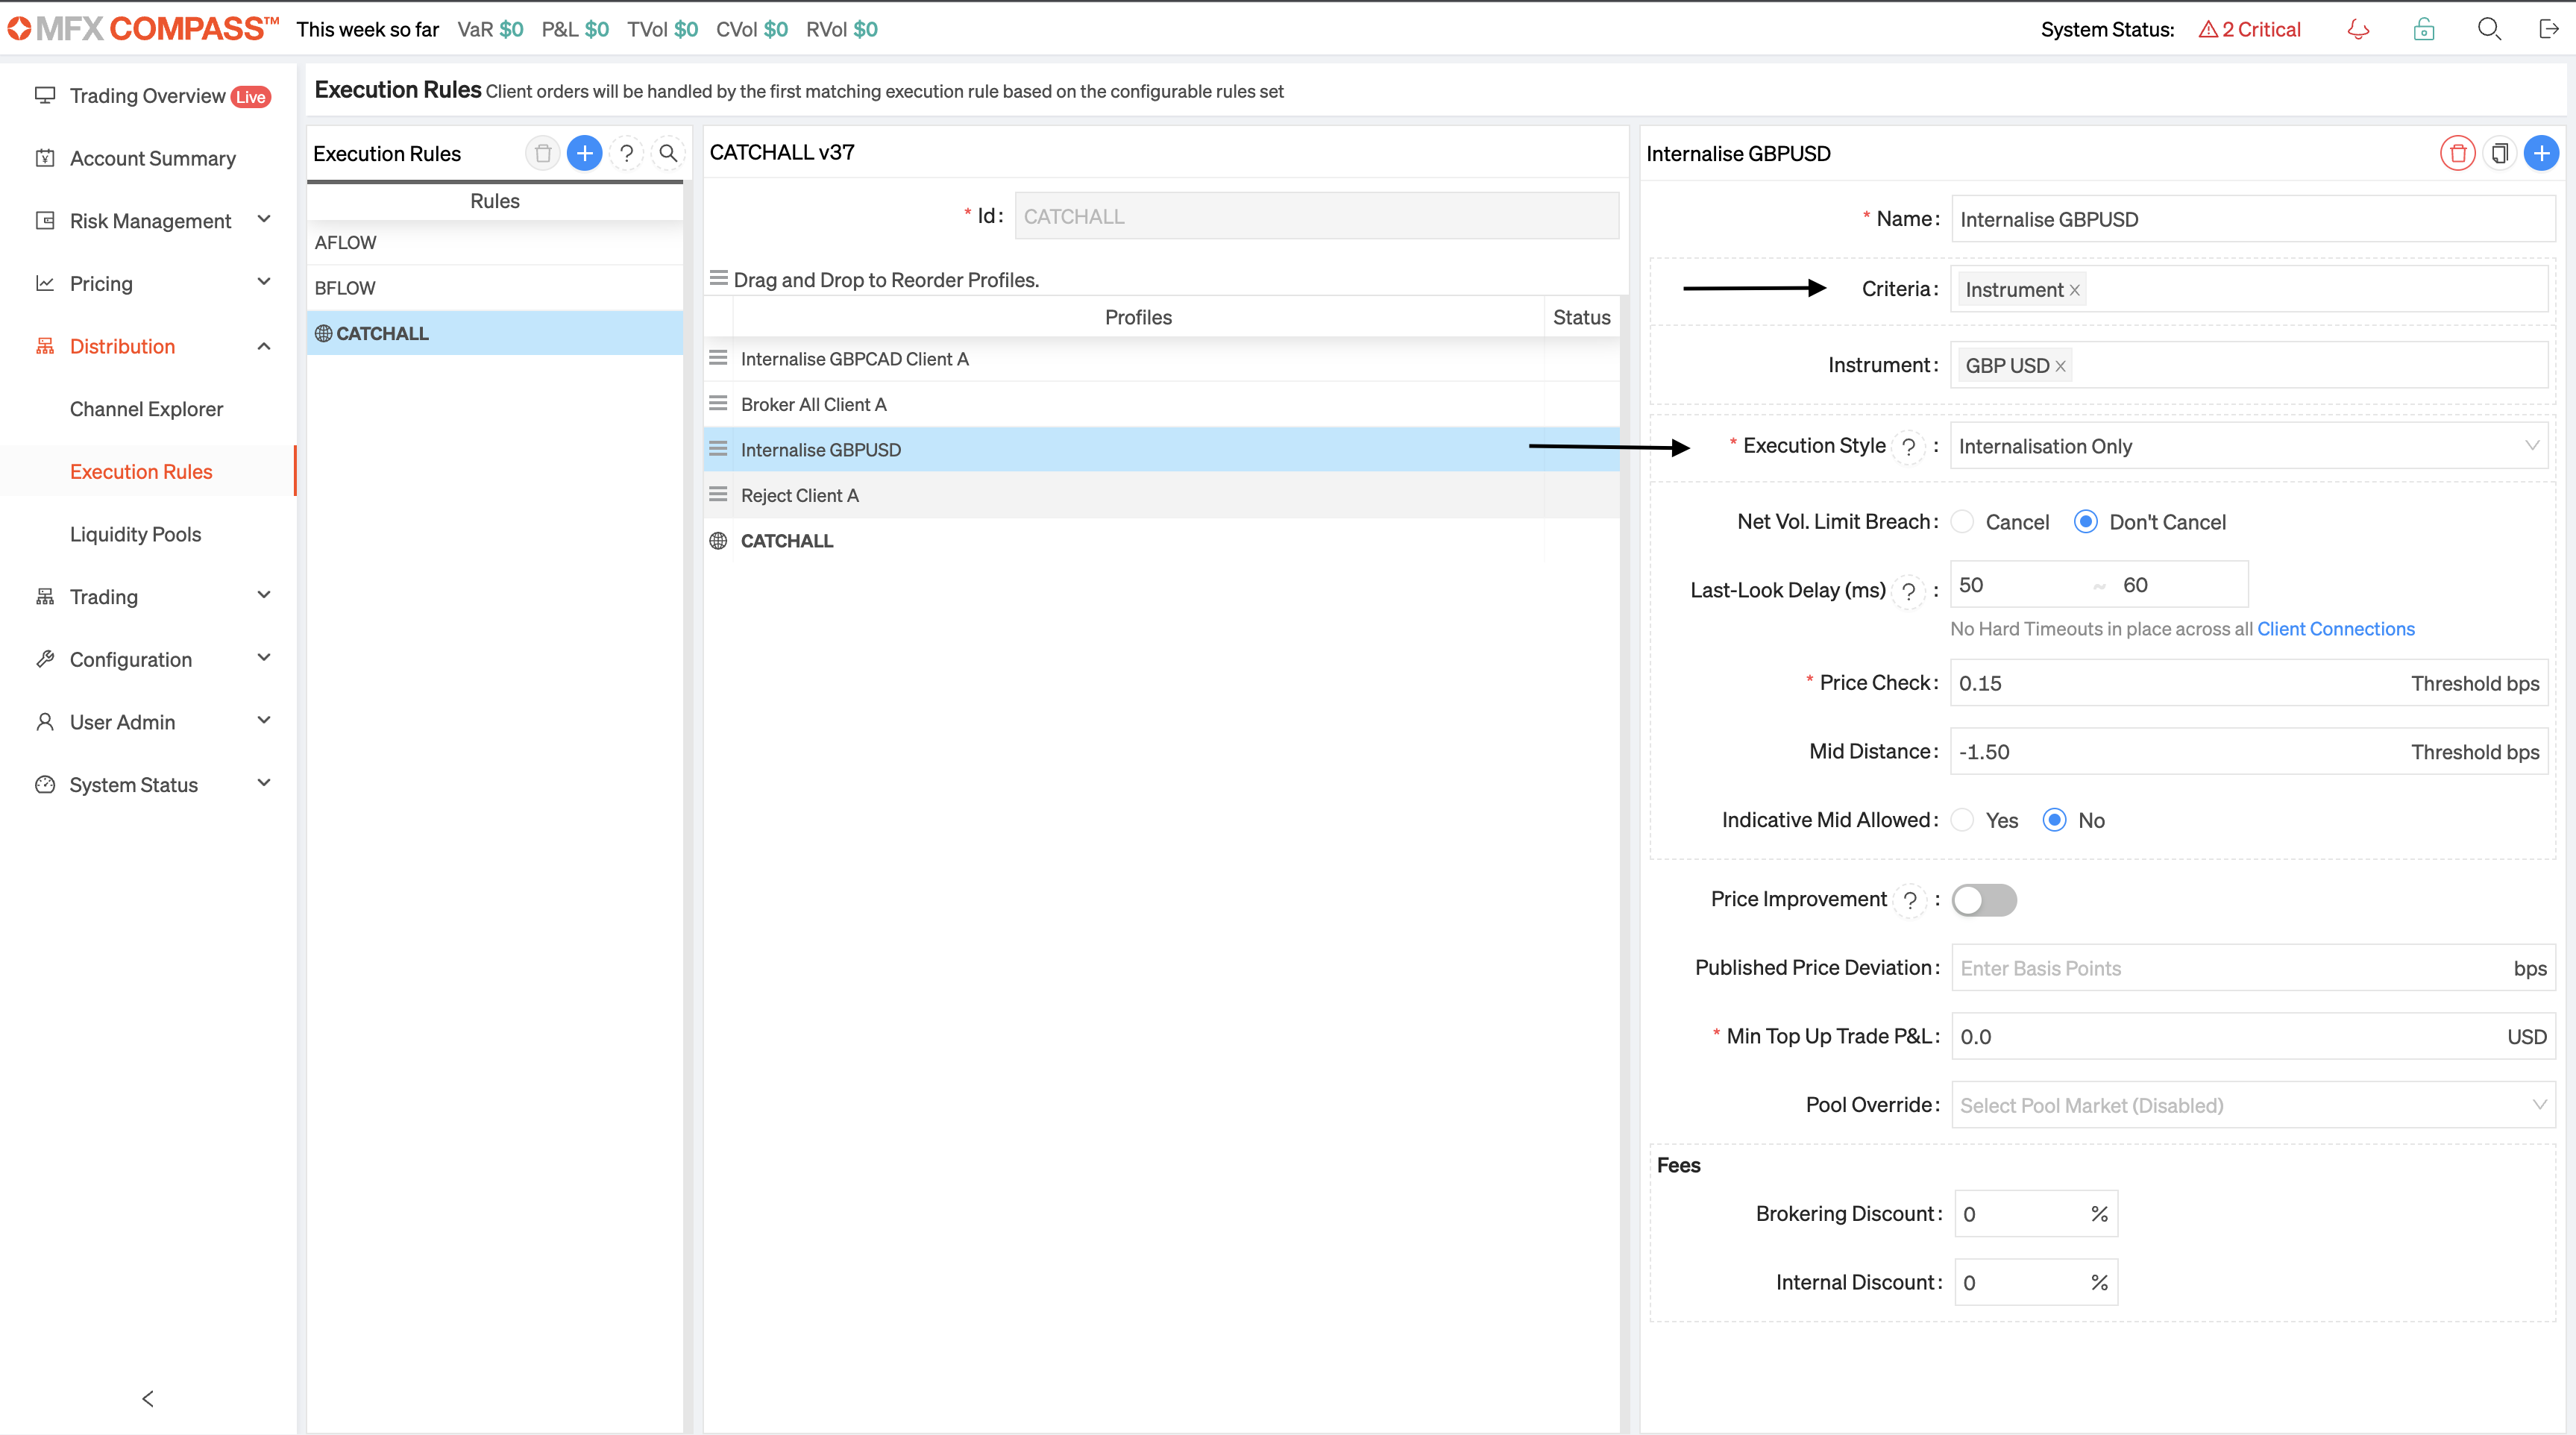Viewport: 2576px width, 1435px height.
Task: Select Yes for Indicative Mid Allowed
Action: [x=1963, y=820]
